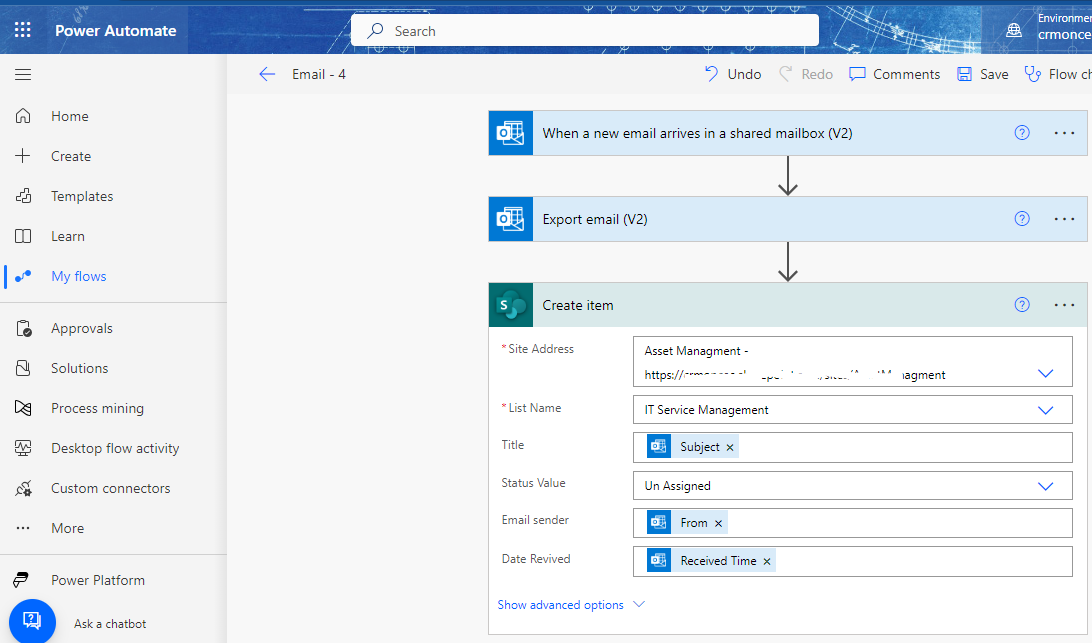Open help for shared mailbox trigger
1092x643 pixels.
(1022, 132)
